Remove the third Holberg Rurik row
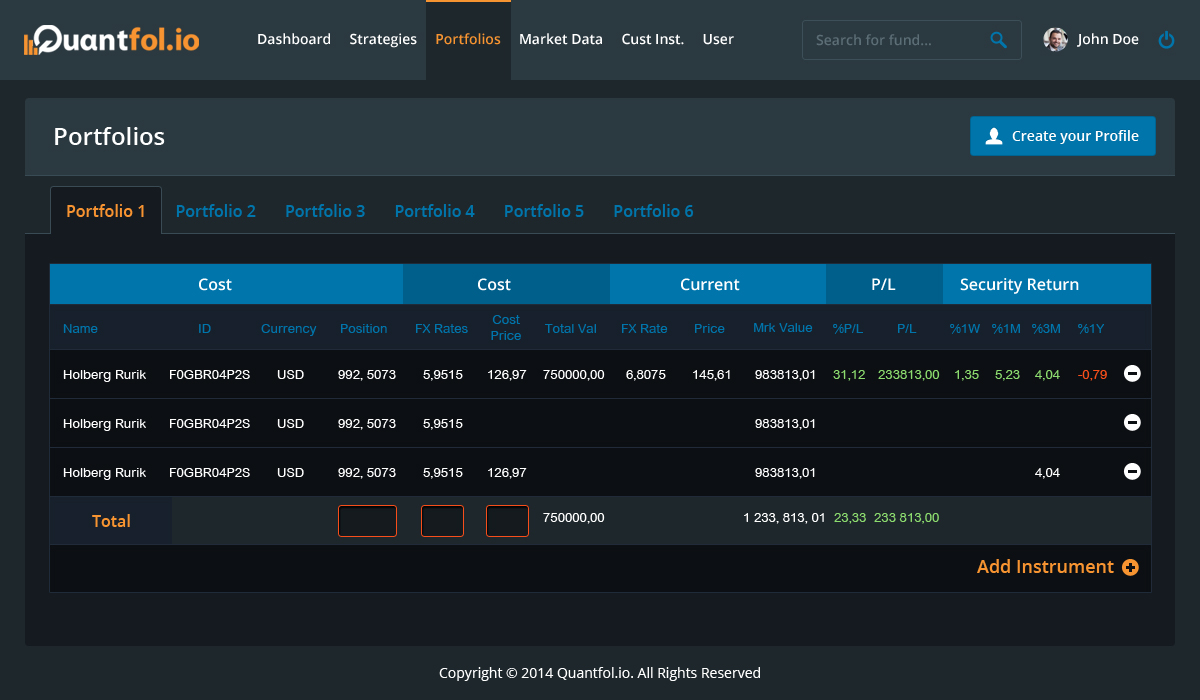The width and height of the screenshot is (1200, 700). point(1132,471)
